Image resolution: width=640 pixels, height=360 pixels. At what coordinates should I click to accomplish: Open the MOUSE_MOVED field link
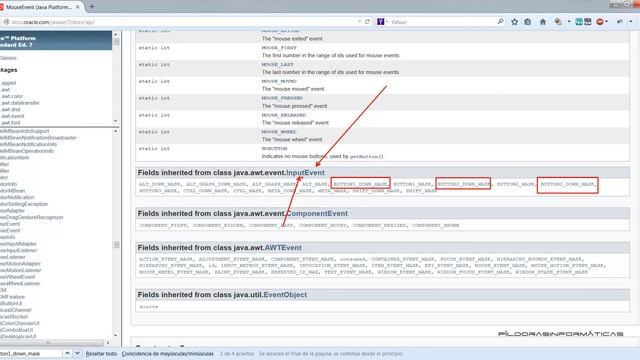coord(279,81)
